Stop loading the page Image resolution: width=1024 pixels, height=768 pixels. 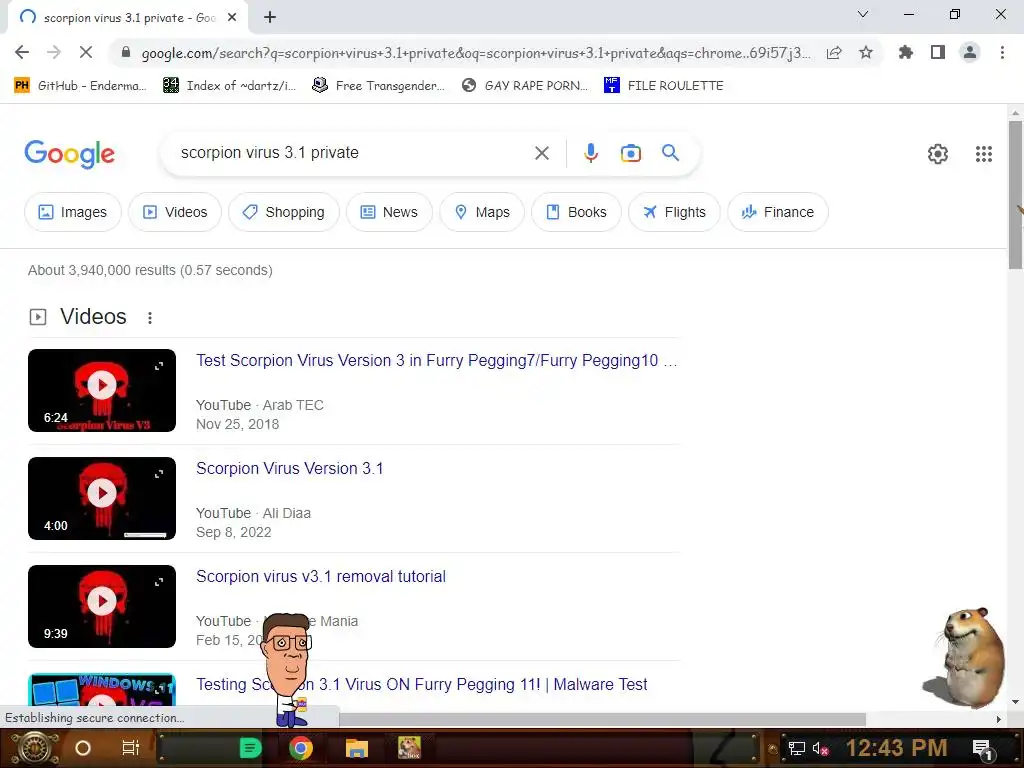[x=86, y=52]
